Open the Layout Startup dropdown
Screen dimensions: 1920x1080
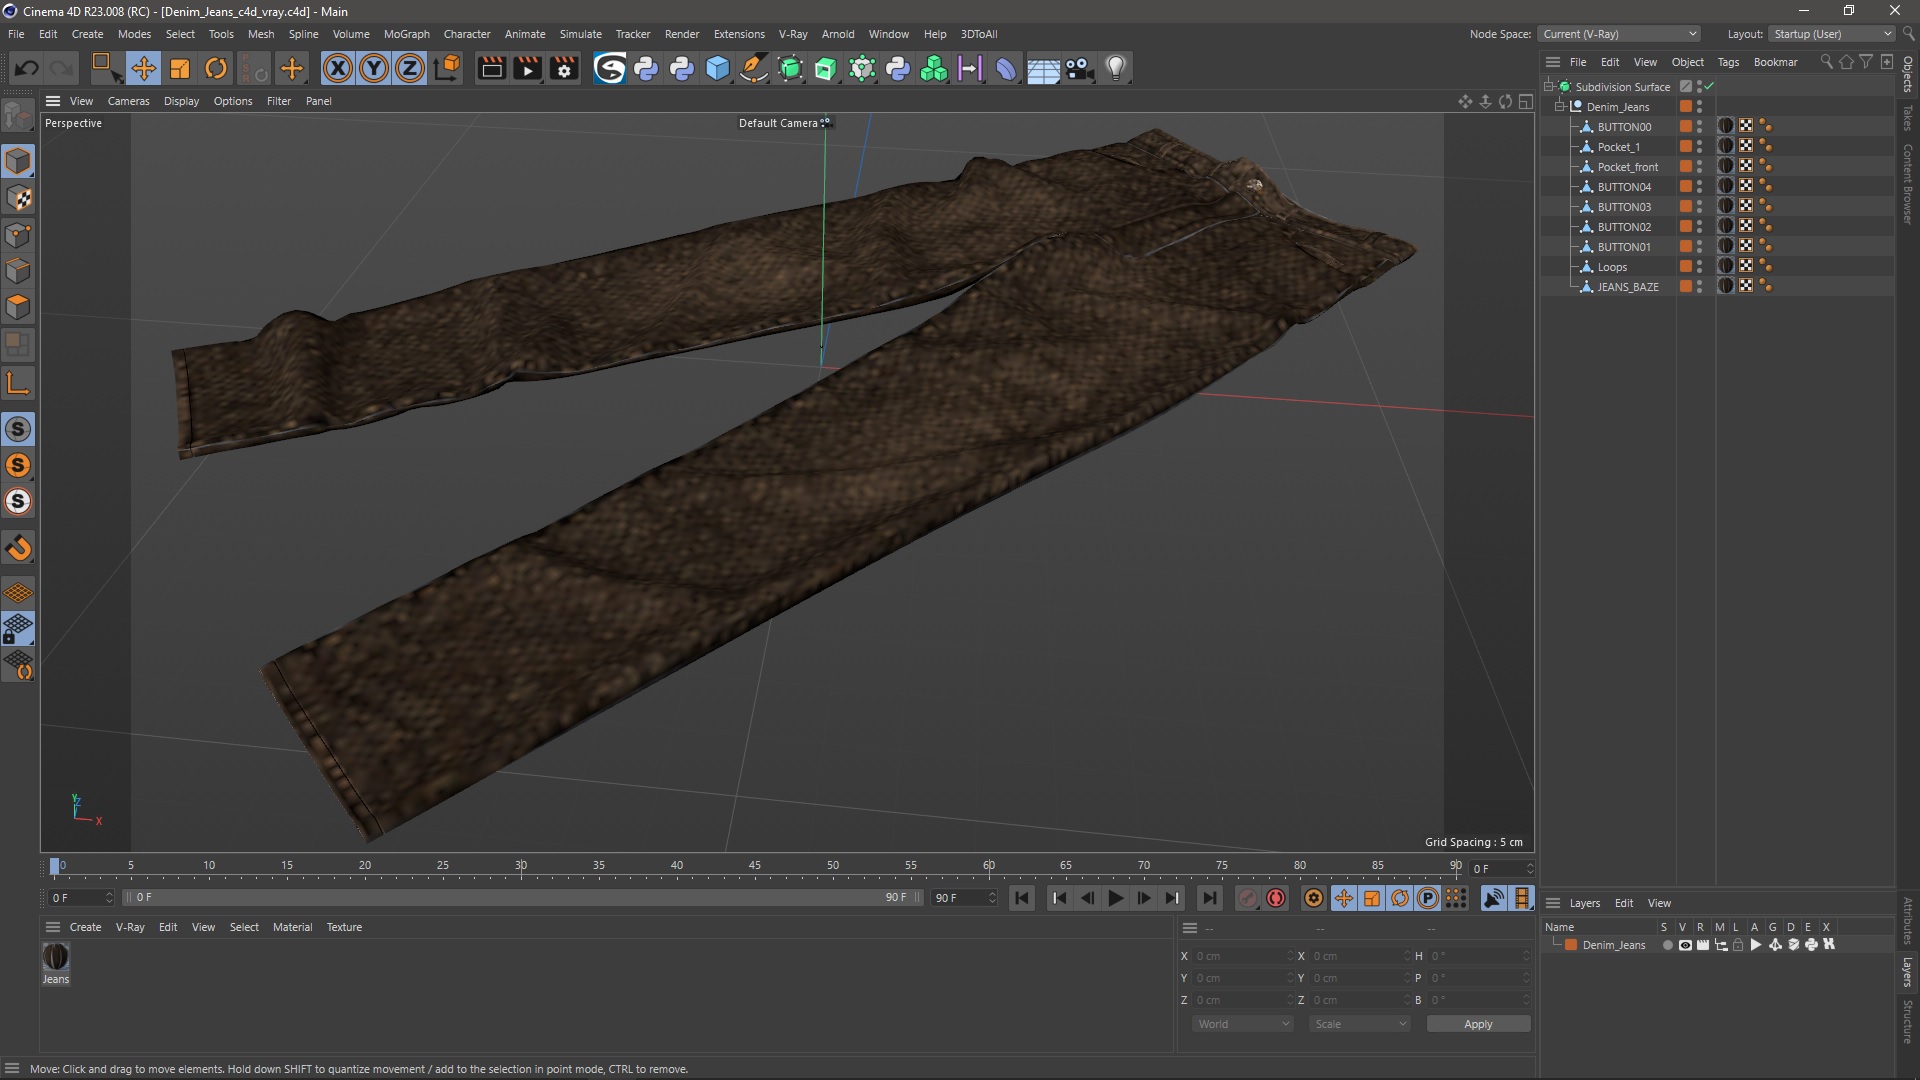tap(1832, 34)
